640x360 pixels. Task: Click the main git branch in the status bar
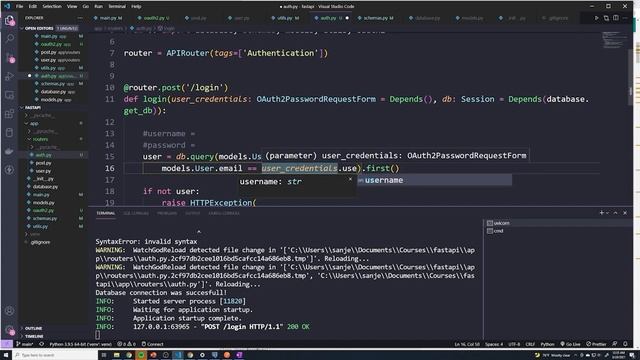24,344
